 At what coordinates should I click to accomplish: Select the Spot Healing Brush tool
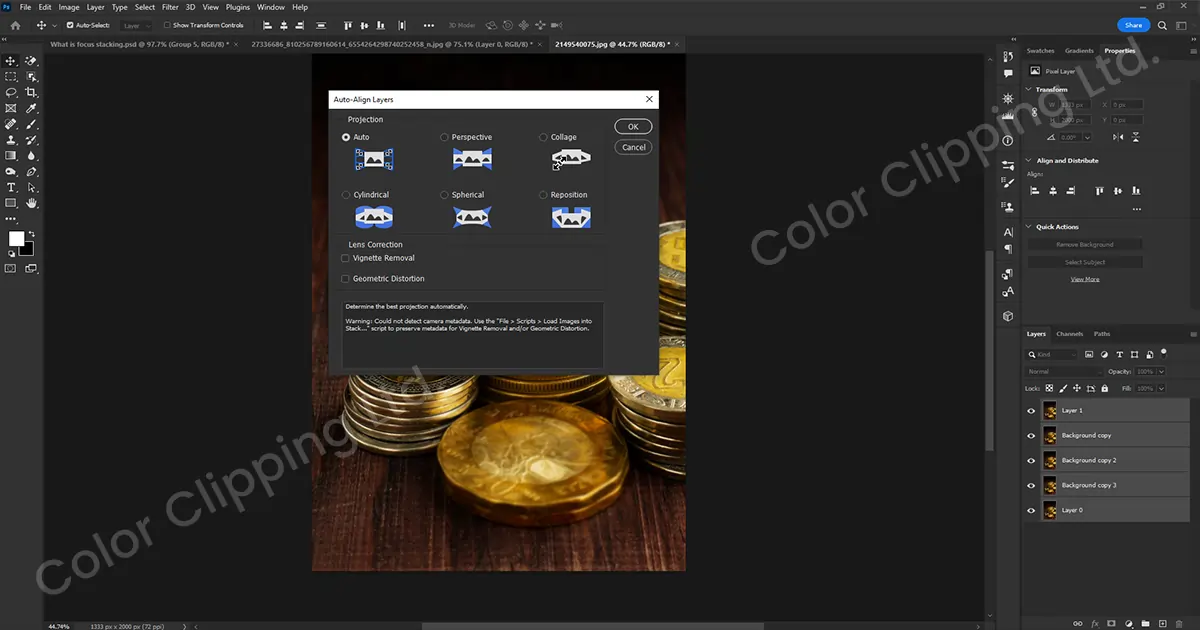click(x=11, y=124)
